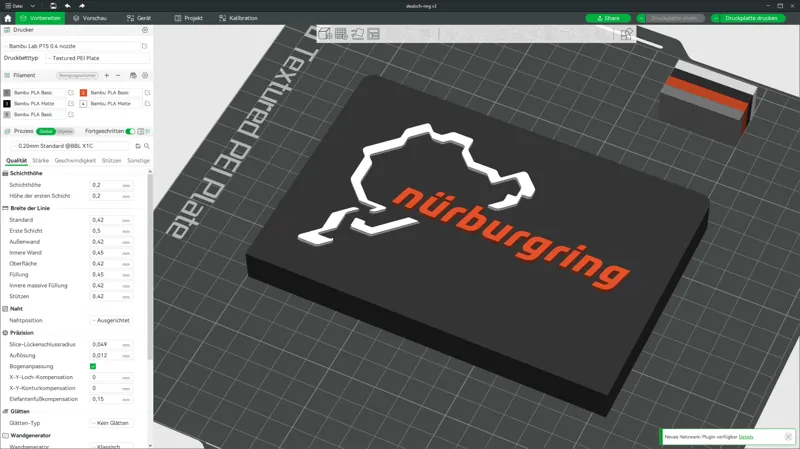Image resolution: width=800 pixels, height=449 pixels.
Task: Open the Glätten-Typ Kein Glätten dropdown
Action: pos(111,423)
